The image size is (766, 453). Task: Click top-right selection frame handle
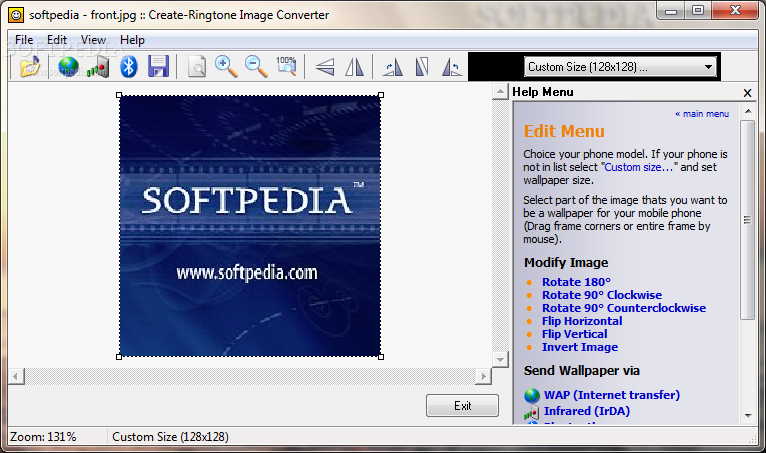381,95
